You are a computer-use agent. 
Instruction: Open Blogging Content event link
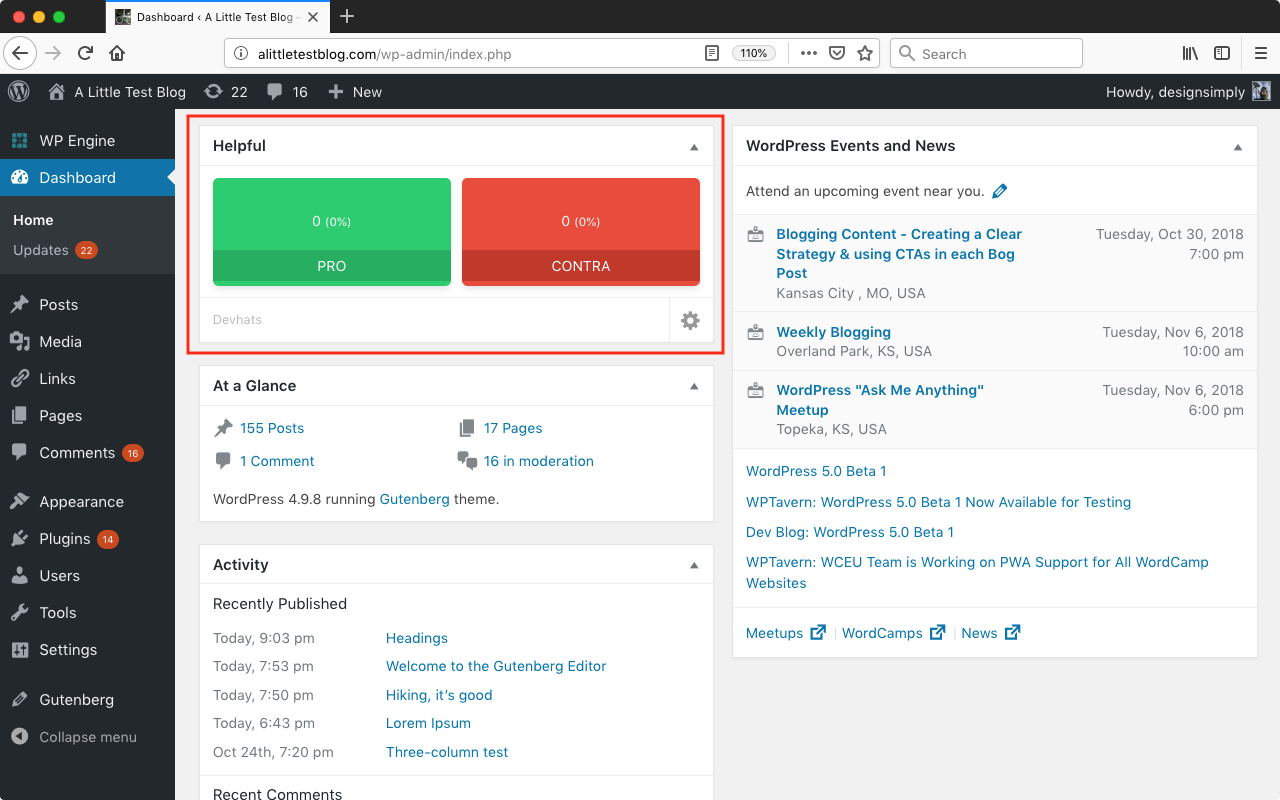[x=899, y=253]
